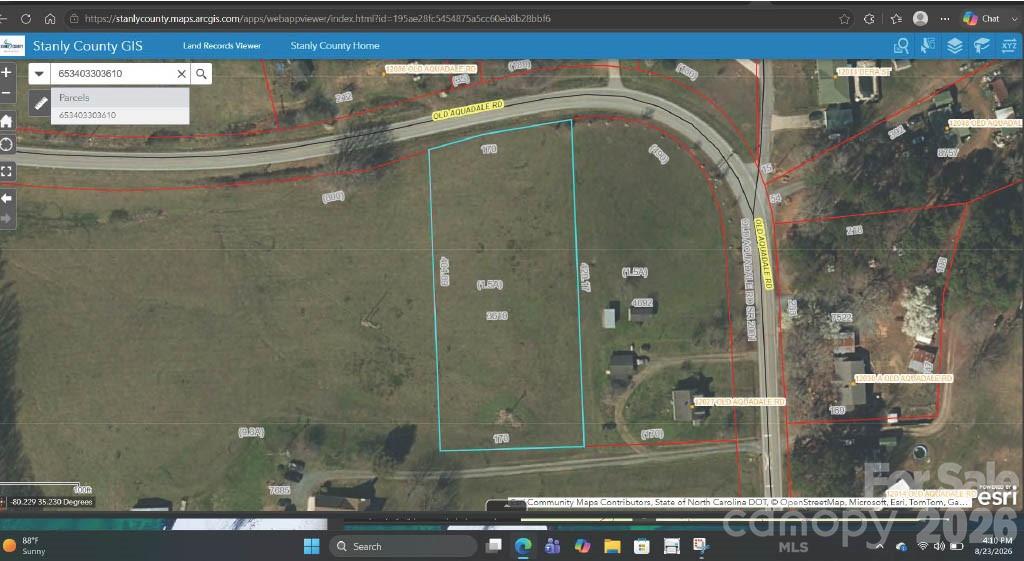
Task: Click the Windows taskbar Search box
Action: 403,546
